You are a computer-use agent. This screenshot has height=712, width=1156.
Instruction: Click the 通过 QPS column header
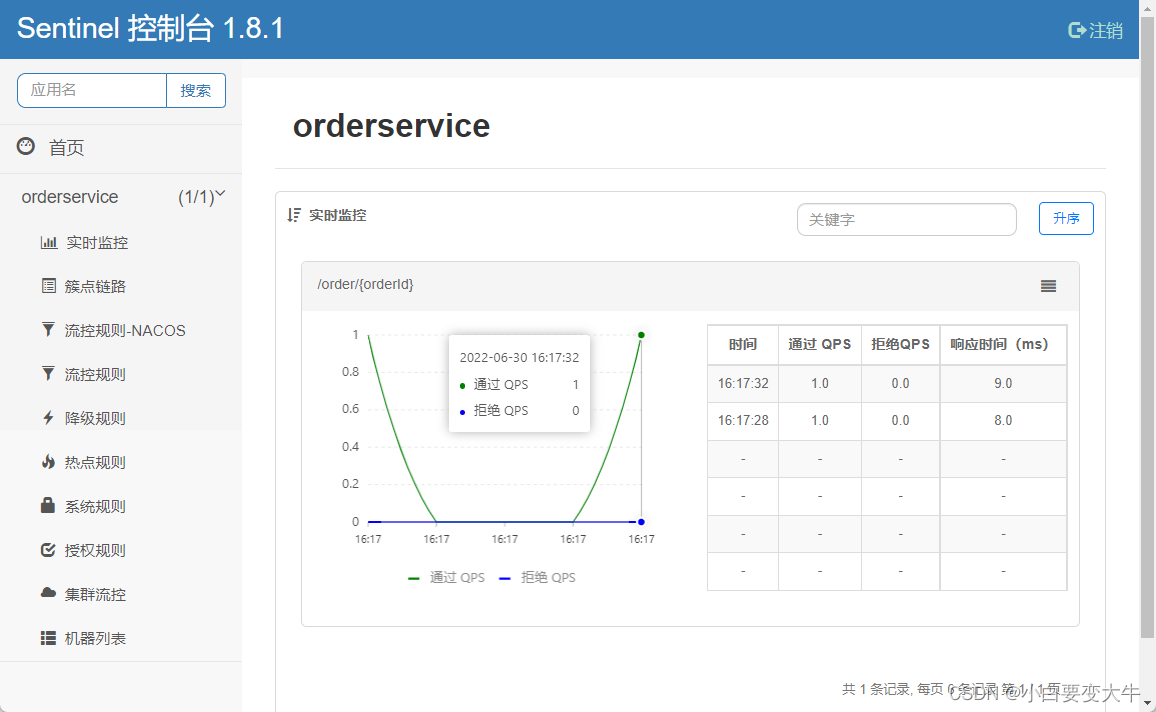(820, 344)
